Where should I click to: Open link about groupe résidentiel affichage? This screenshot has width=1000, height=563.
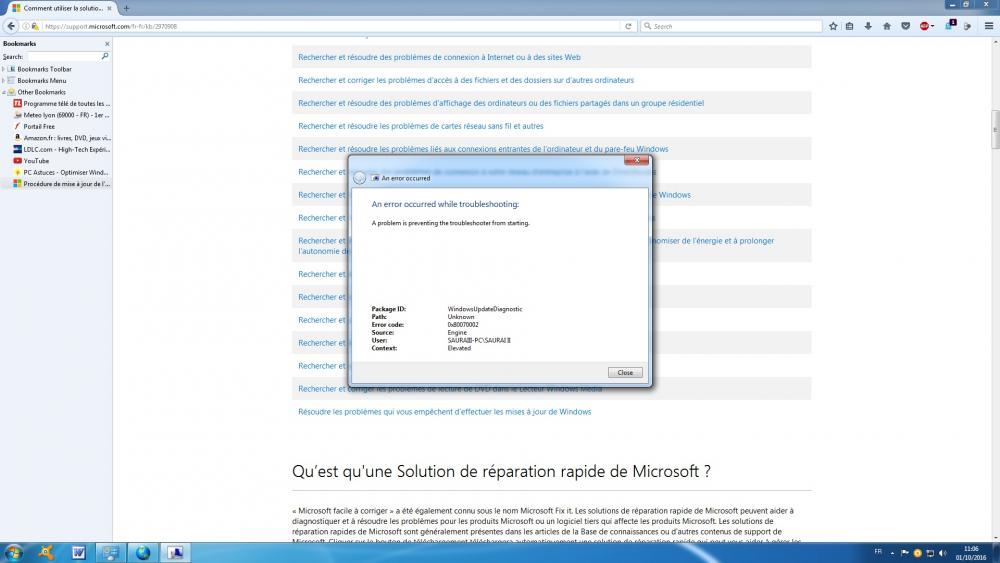501,103
